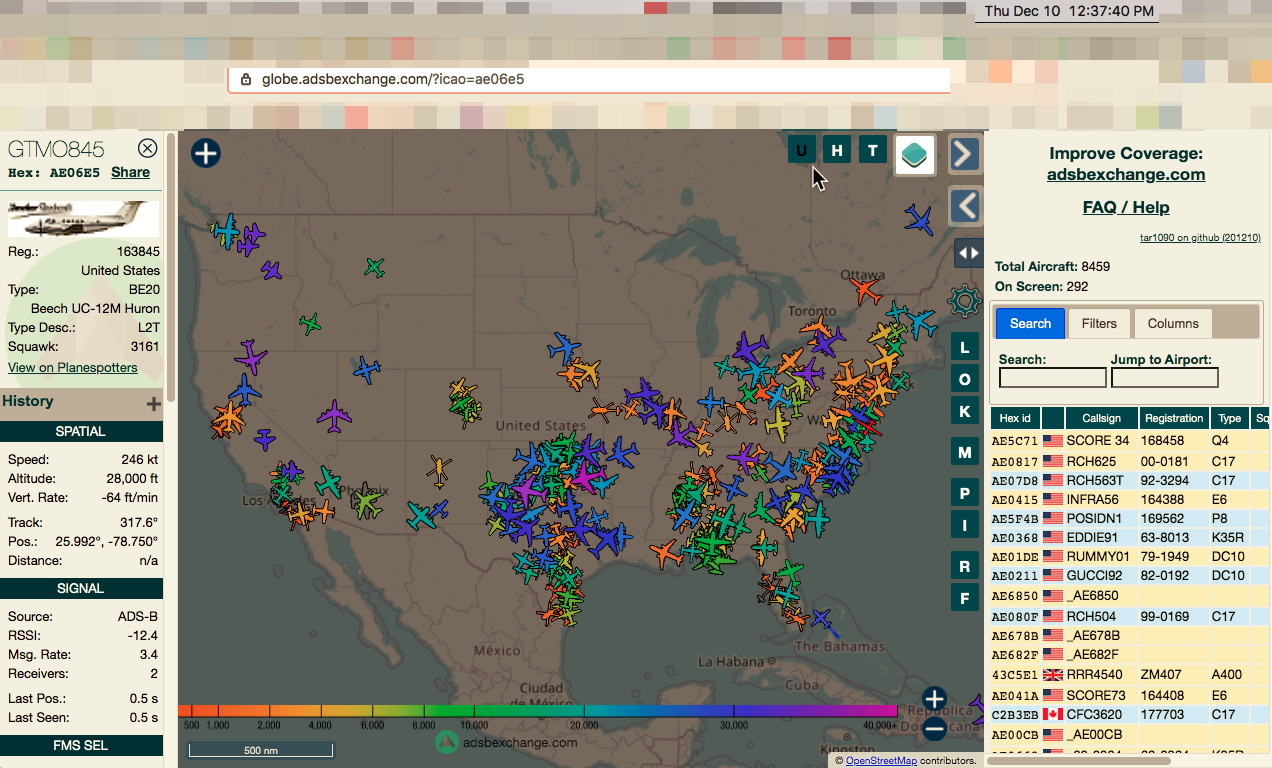Open View on Planespotters link

point(73,367)
